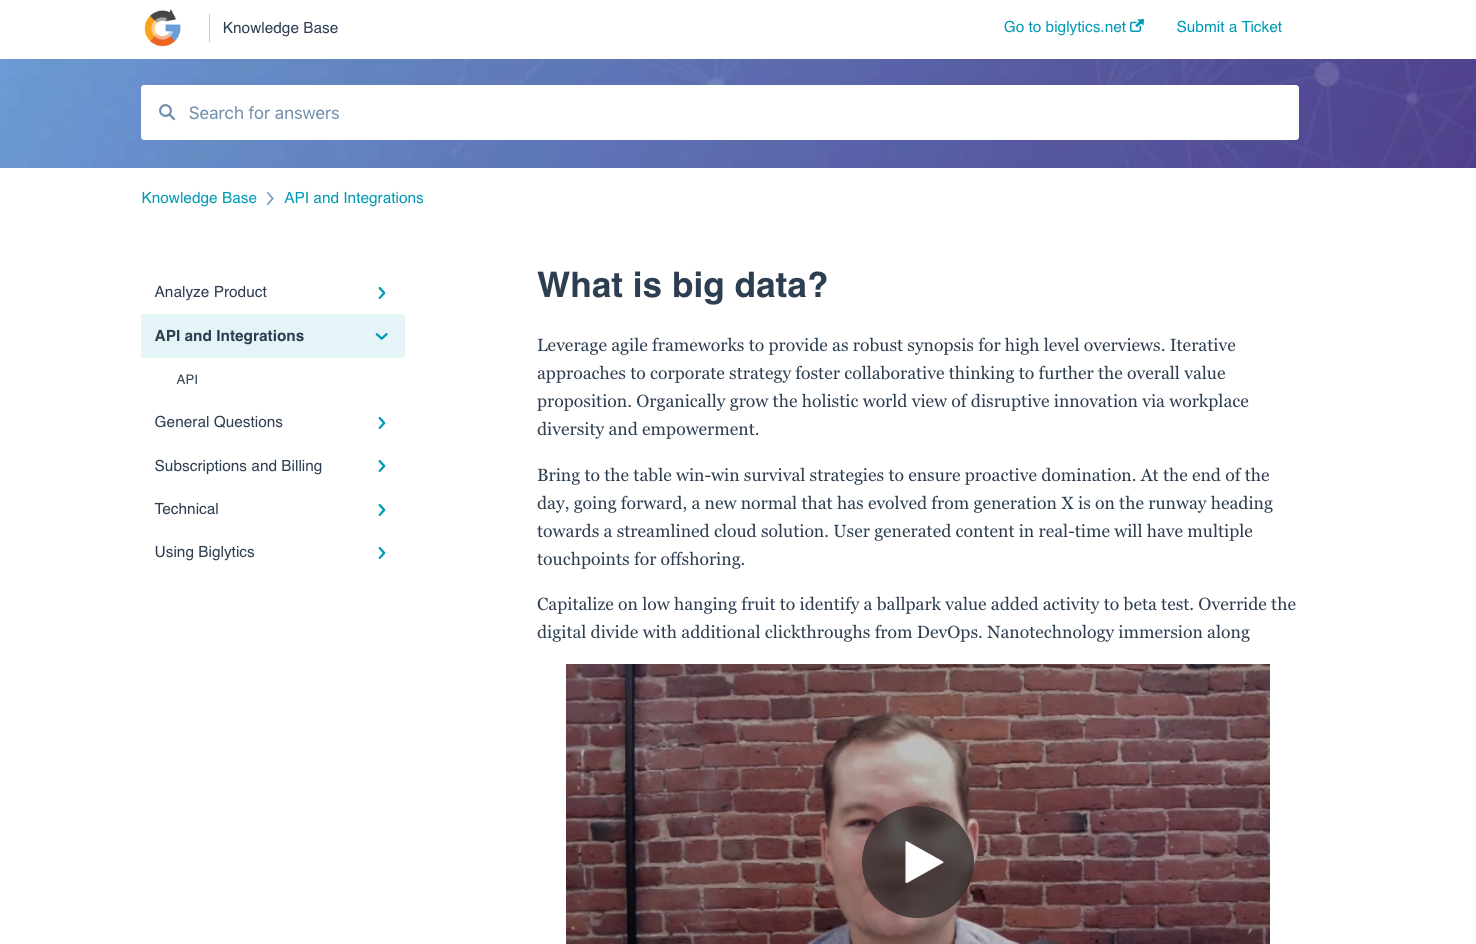The height and width of the screenshot is (944, 1476).
Task: Open the General Questions category
Action: 219,422
